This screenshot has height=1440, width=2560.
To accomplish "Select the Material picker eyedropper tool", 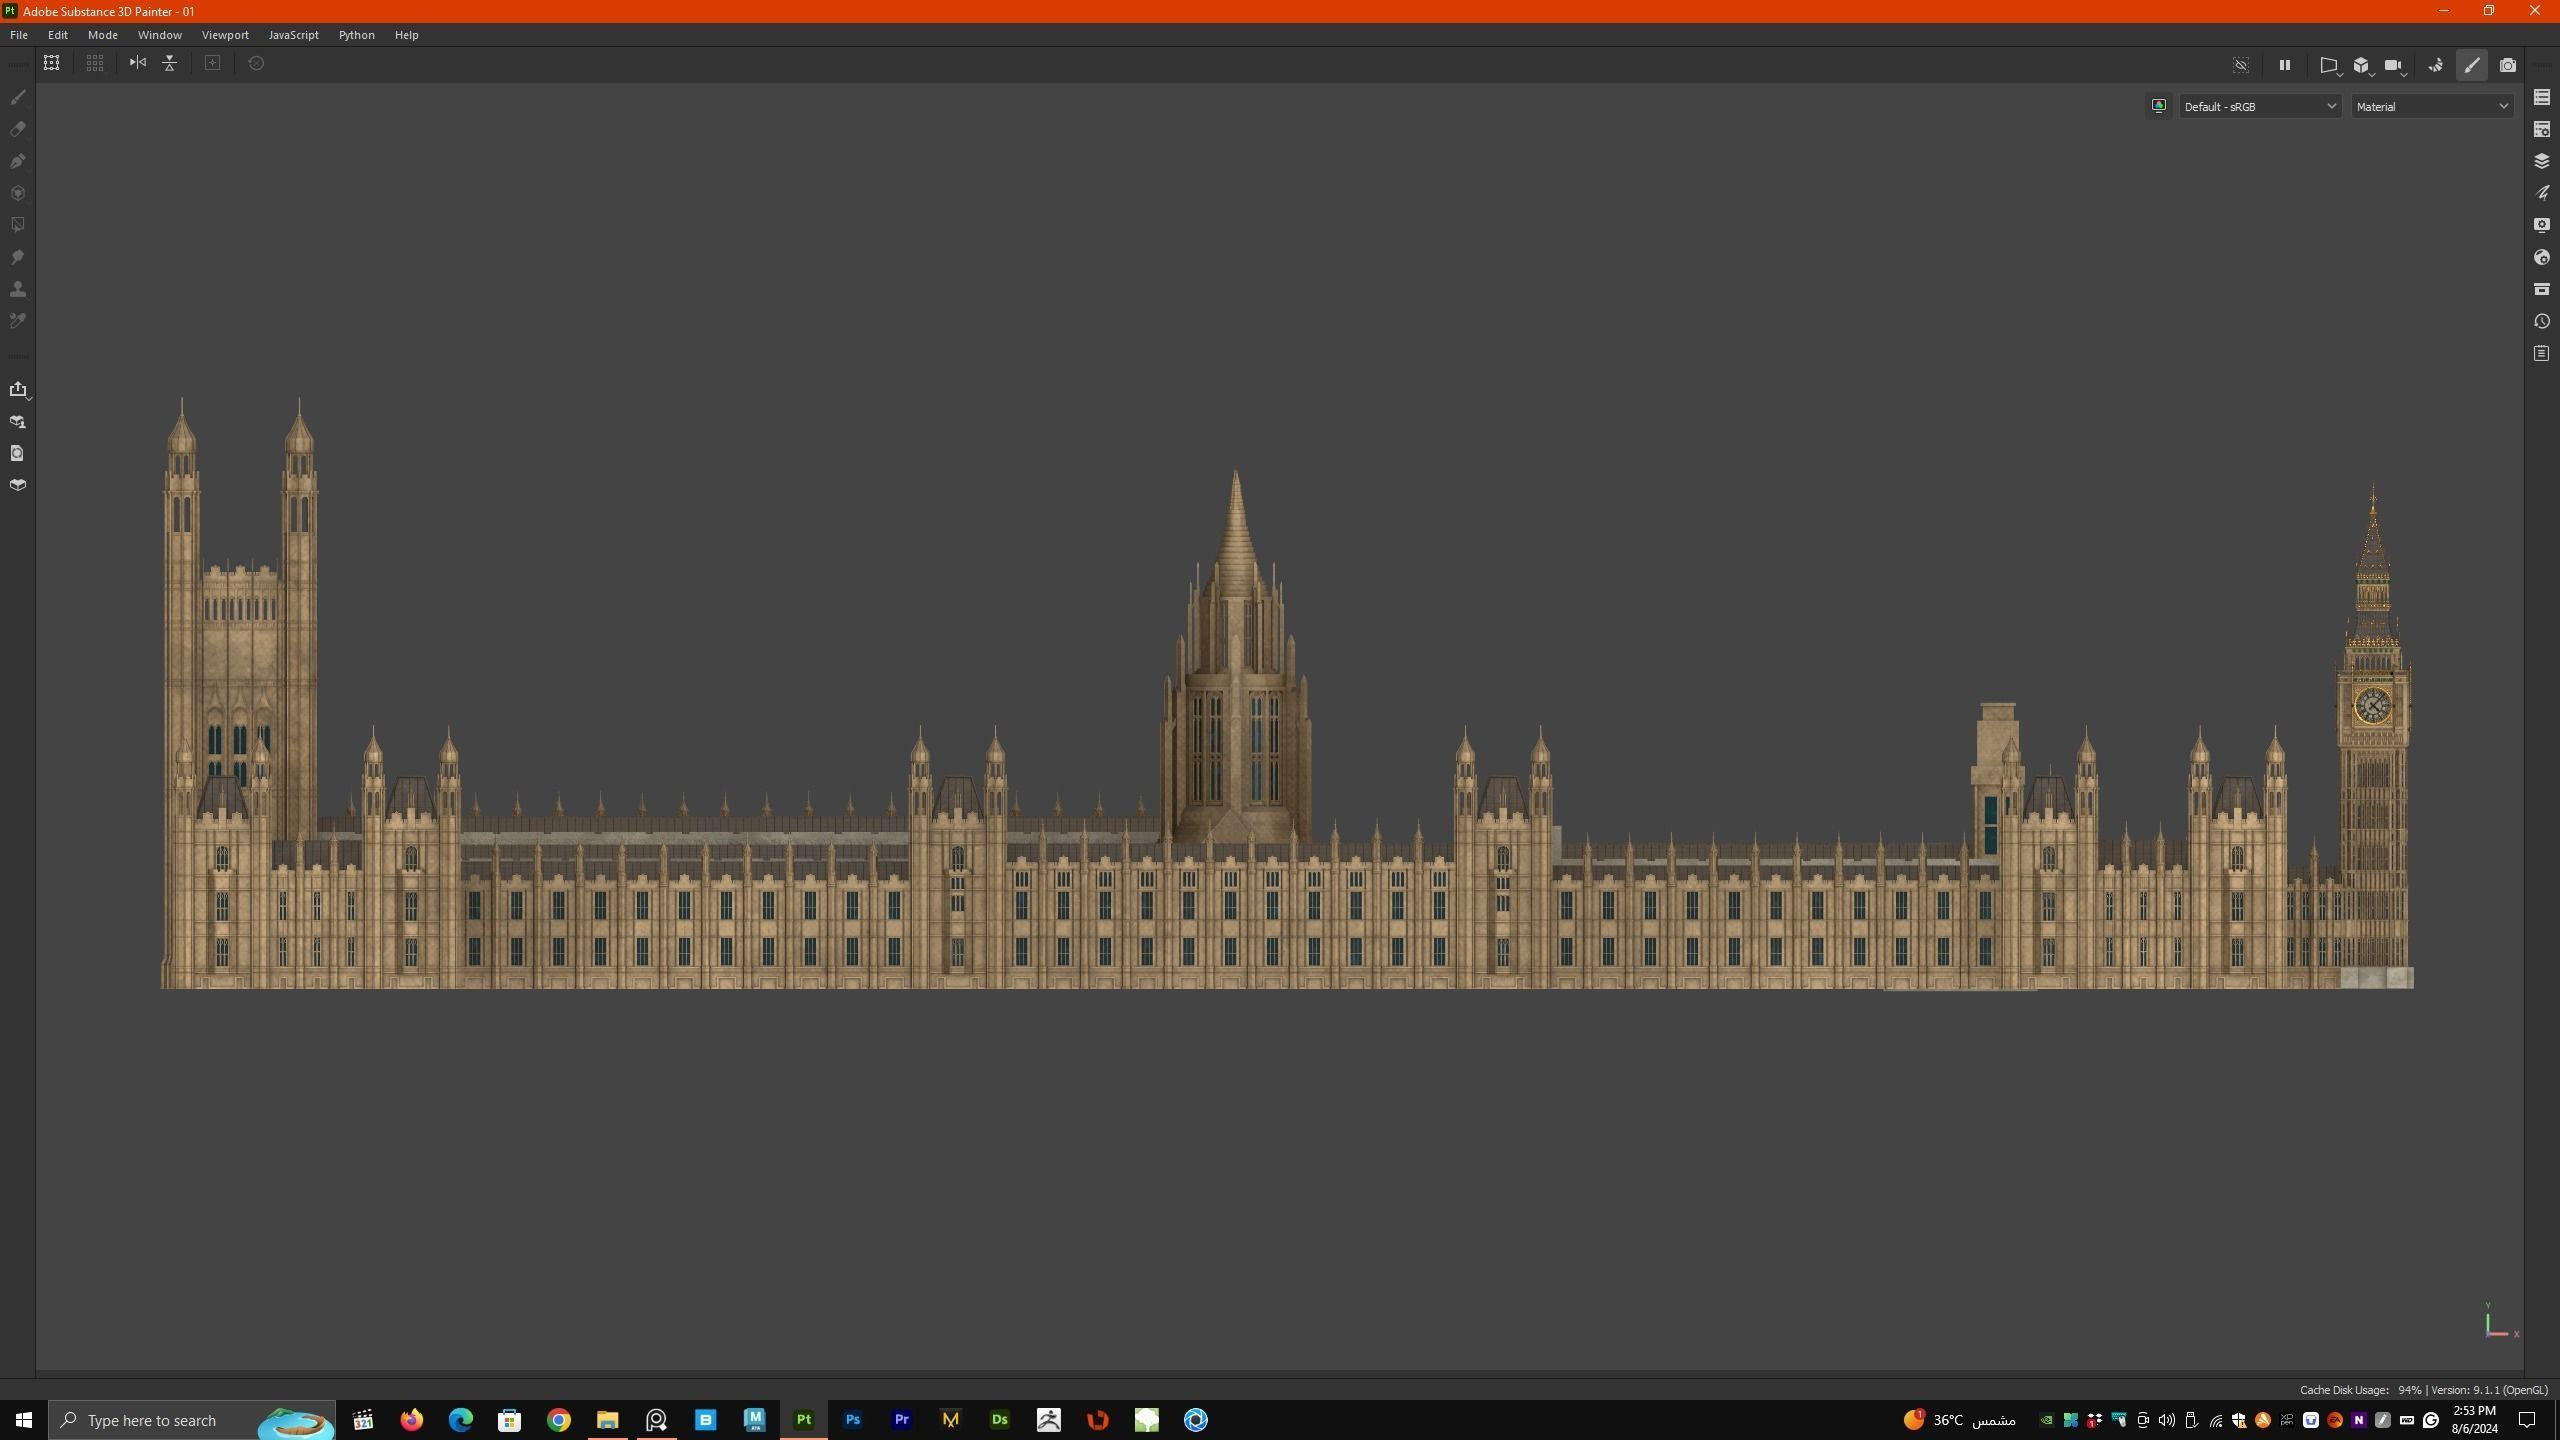I will click(x=18, y=321).
